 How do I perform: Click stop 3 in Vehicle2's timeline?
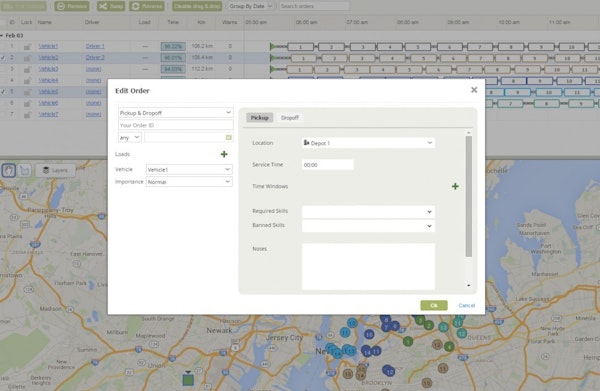point(362,58)
